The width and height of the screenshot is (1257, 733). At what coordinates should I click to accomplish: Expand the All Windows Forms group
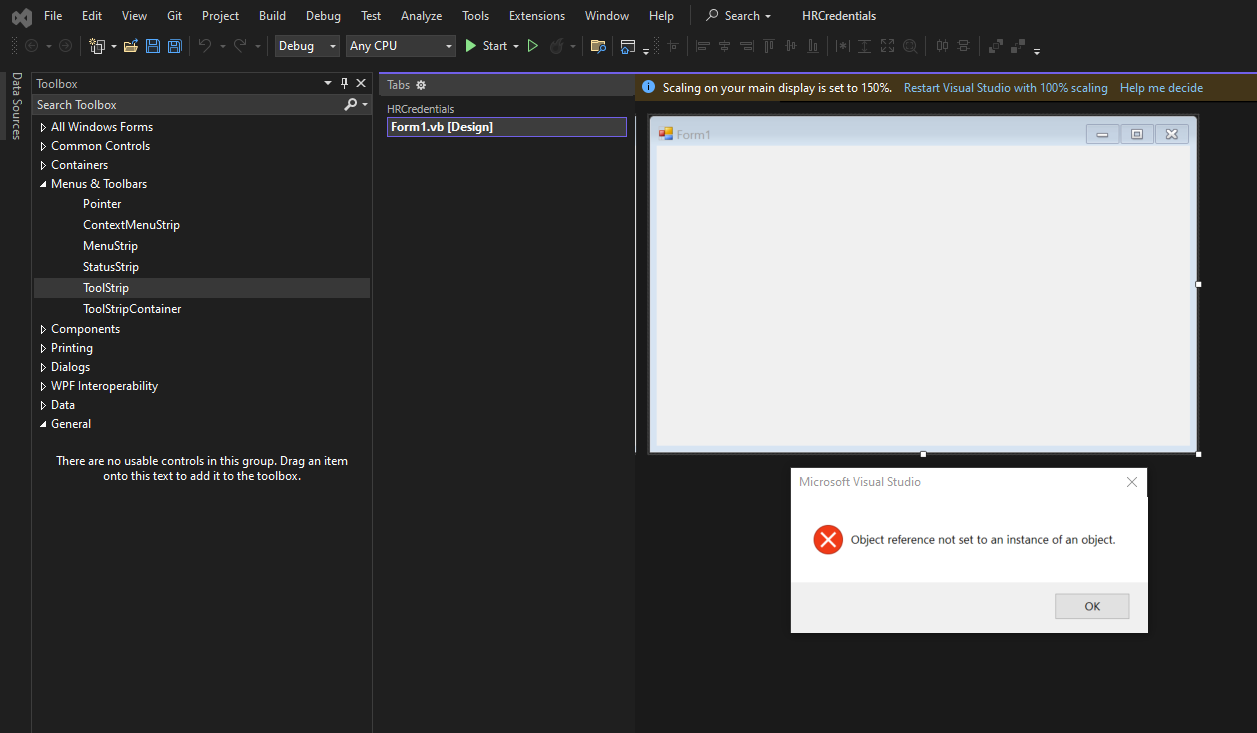43,127
